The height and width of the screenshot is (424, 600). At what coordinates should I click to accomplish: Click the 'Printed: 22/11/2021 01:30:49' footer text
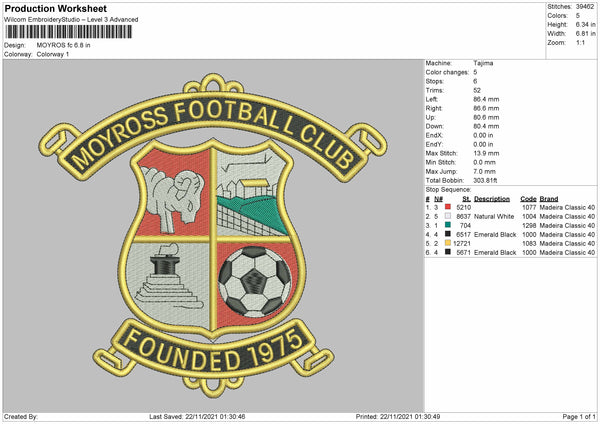(398, 416)
